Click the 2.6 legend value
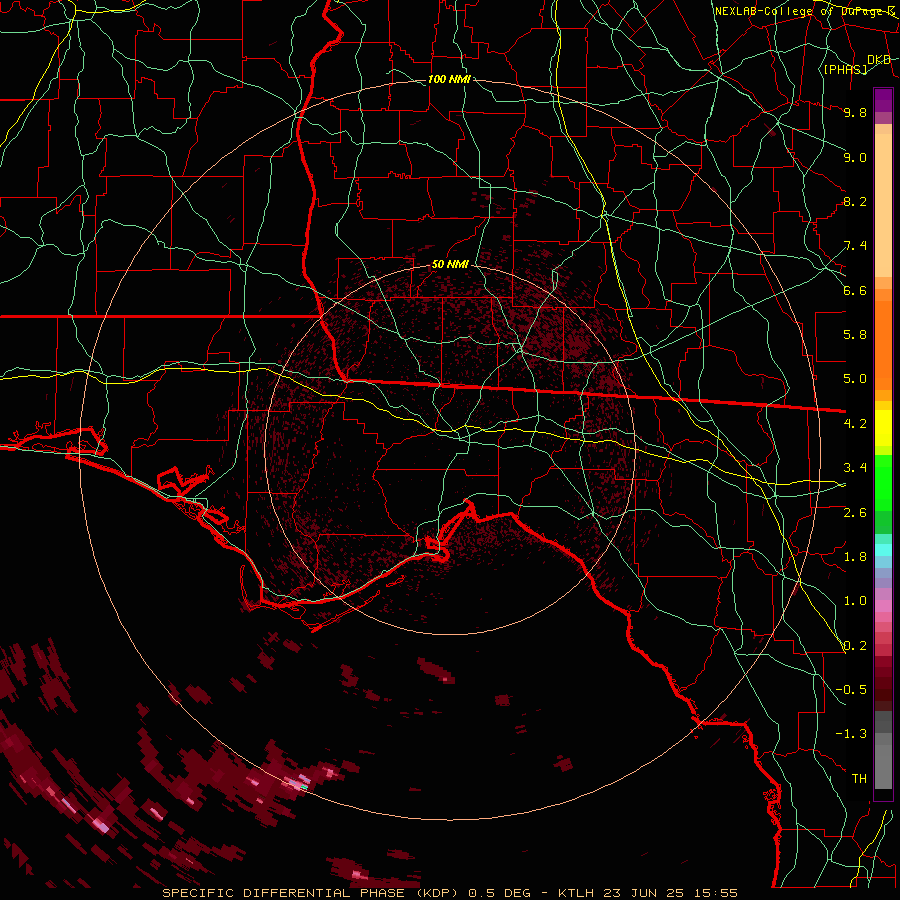Screen dimensions: 900x900 (855, 513)
